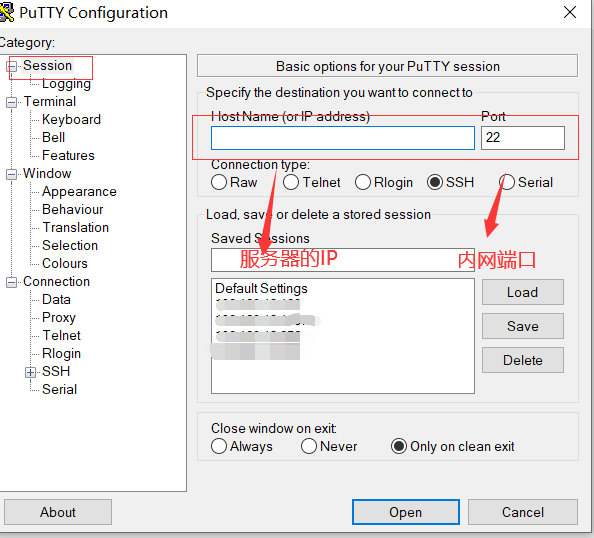Collapse the Terminal tree node
Image resolution: width=594 pixels, height=538 pixels.
click(x=12, y=102)
